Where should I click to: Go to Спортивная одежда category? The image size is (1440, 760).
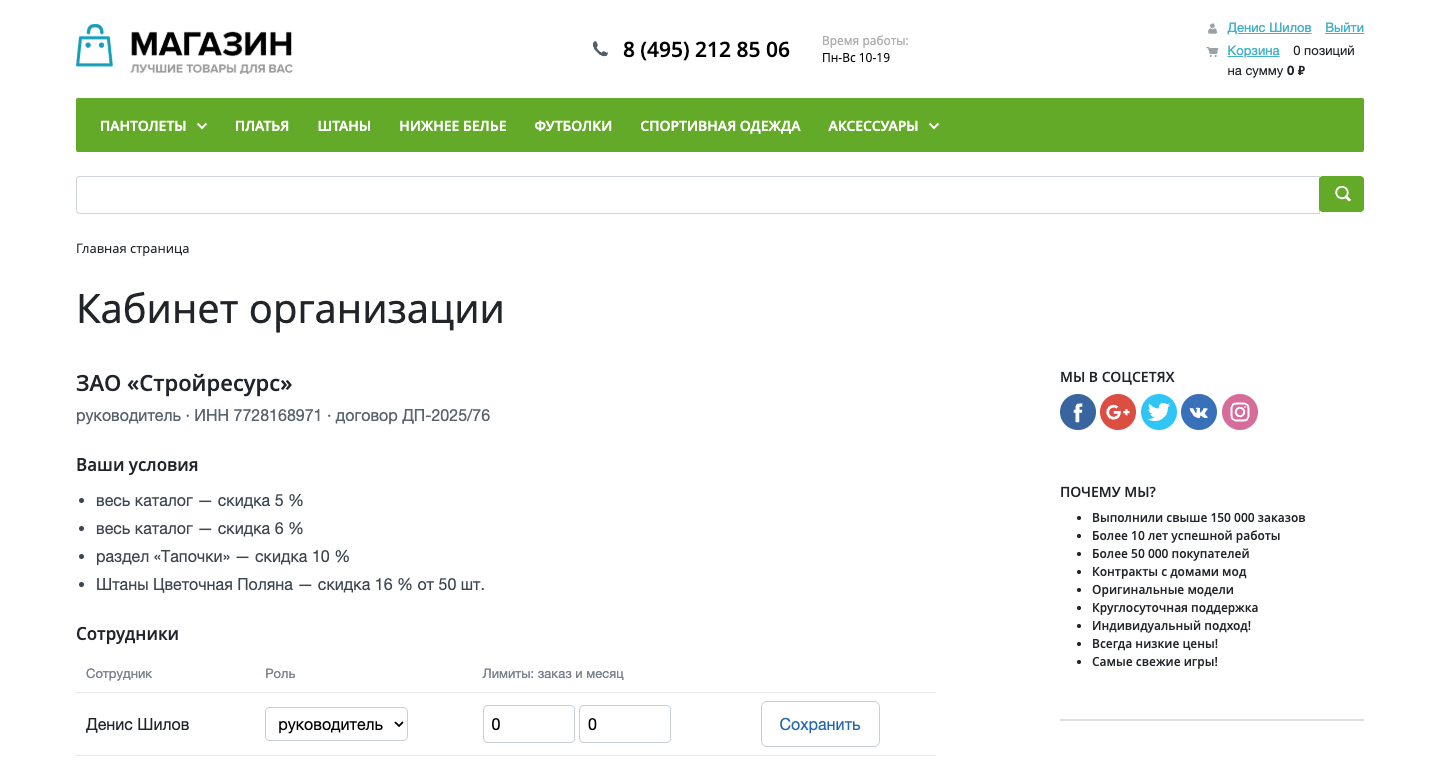pyautogui.click(x=720, y=126)
